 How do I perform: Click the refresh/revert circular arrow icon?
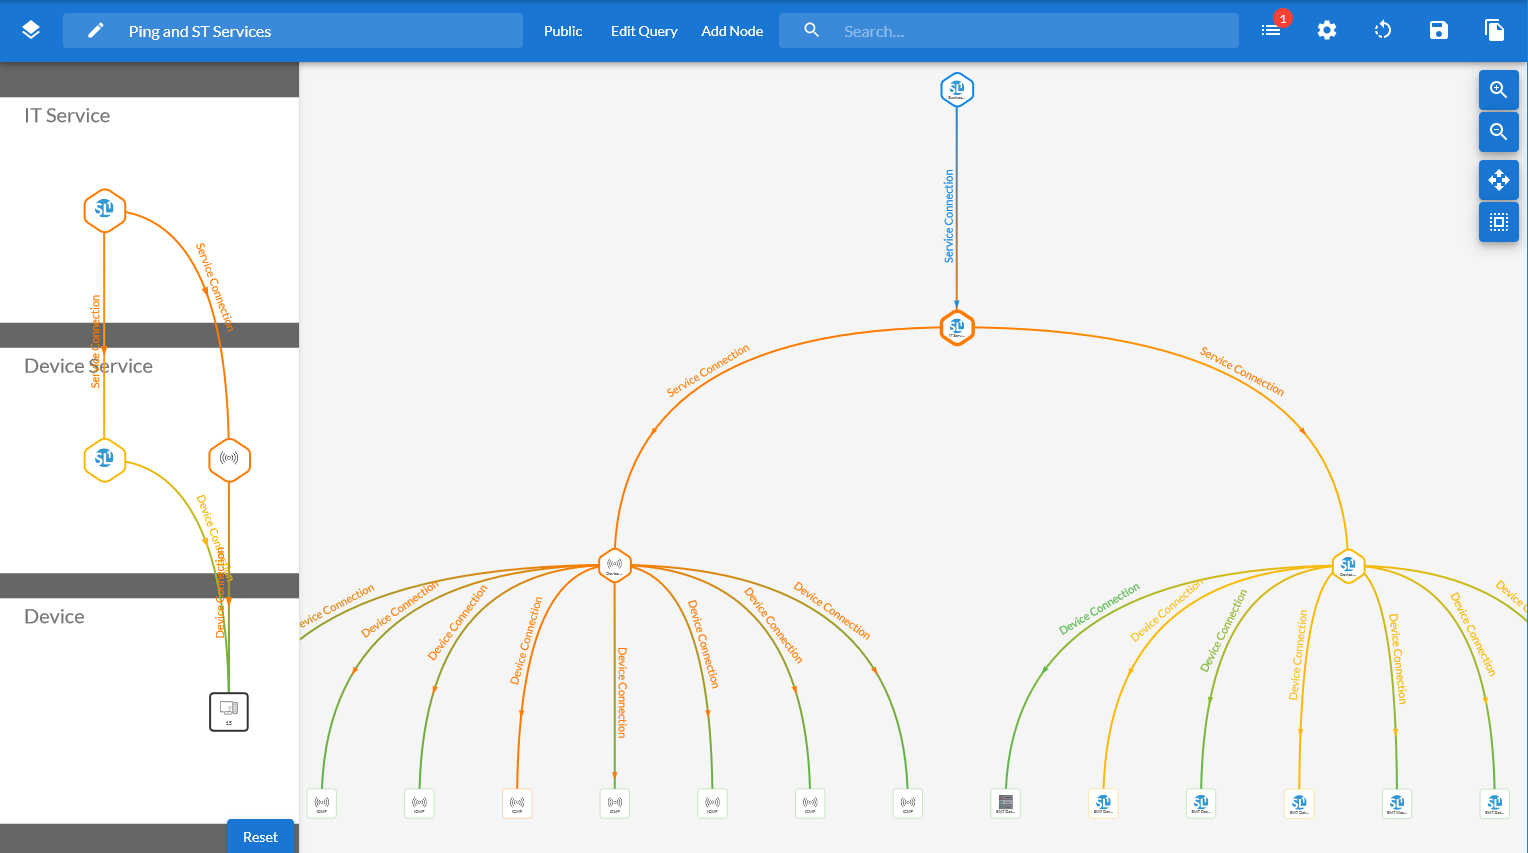[x=1383, y=30]
